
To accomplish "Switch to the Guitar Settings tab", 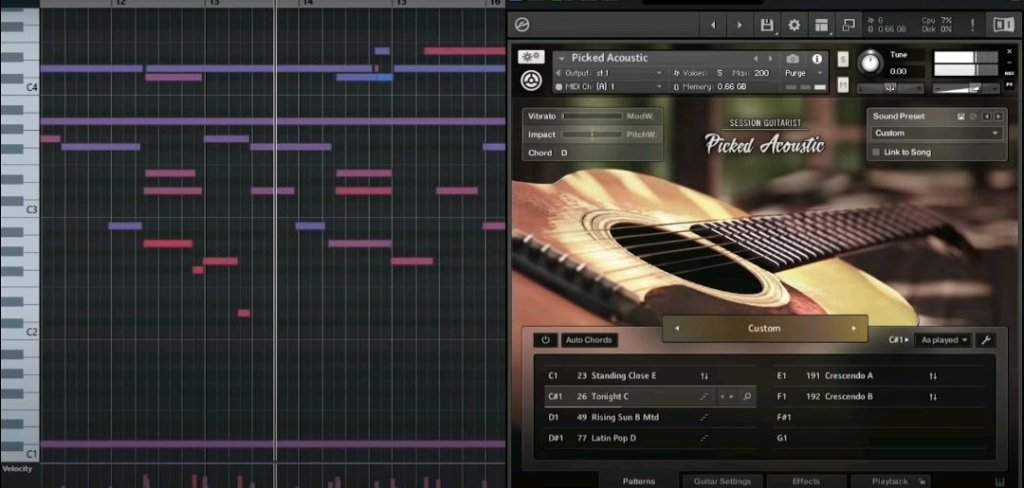I will tap(723, 481).
